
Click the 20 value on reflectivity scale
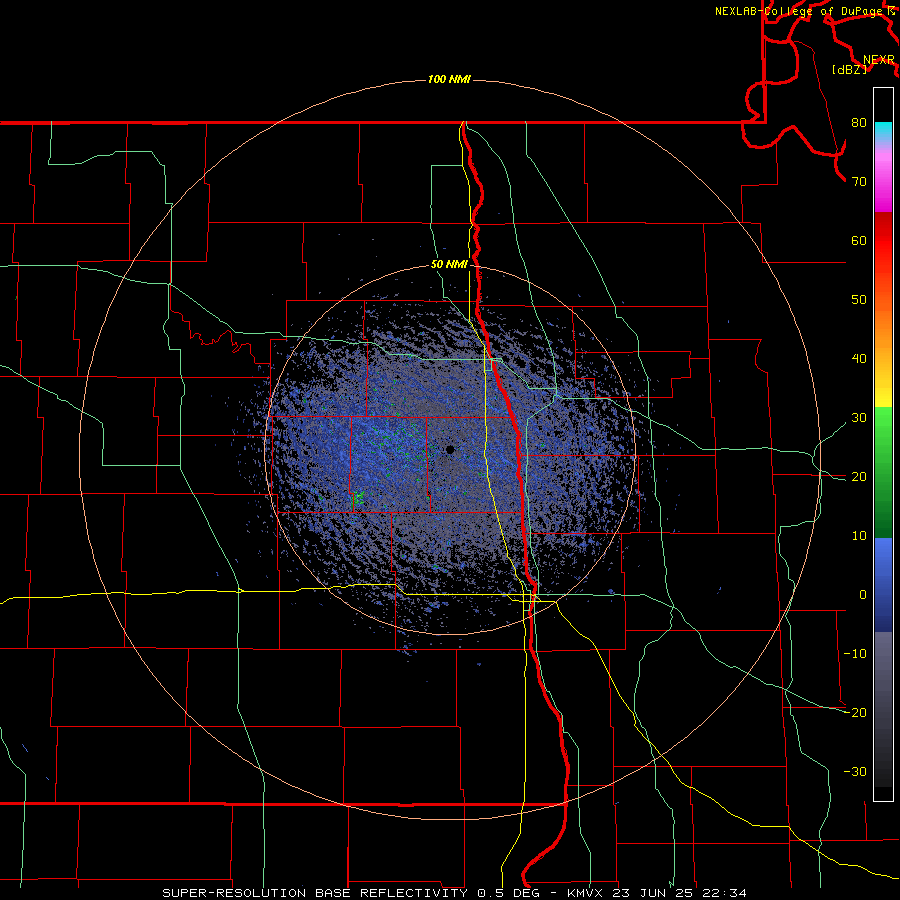click(x=859, y=477)
